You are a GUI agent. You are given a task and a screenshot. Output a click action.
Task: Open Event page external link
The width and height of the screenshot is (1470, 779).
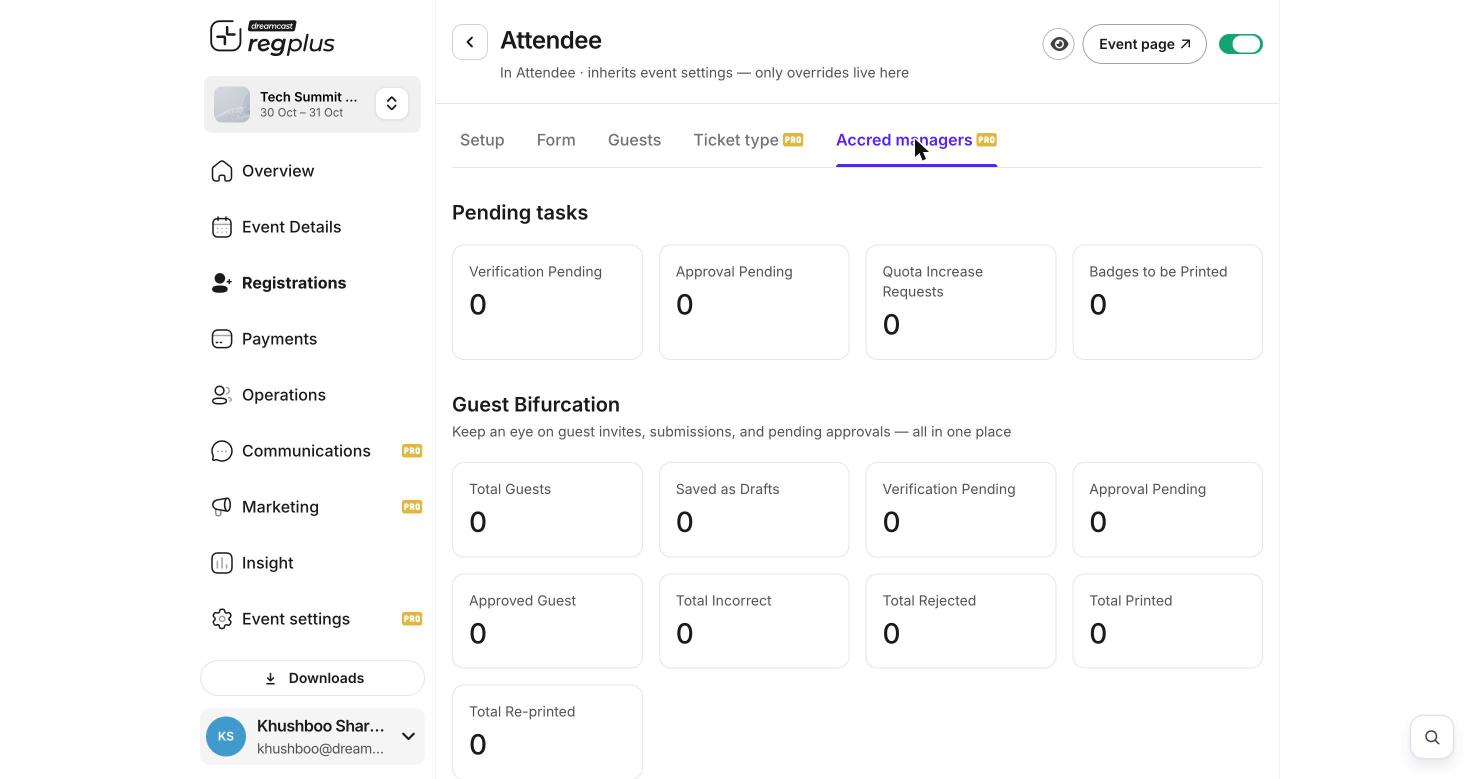1145,44
